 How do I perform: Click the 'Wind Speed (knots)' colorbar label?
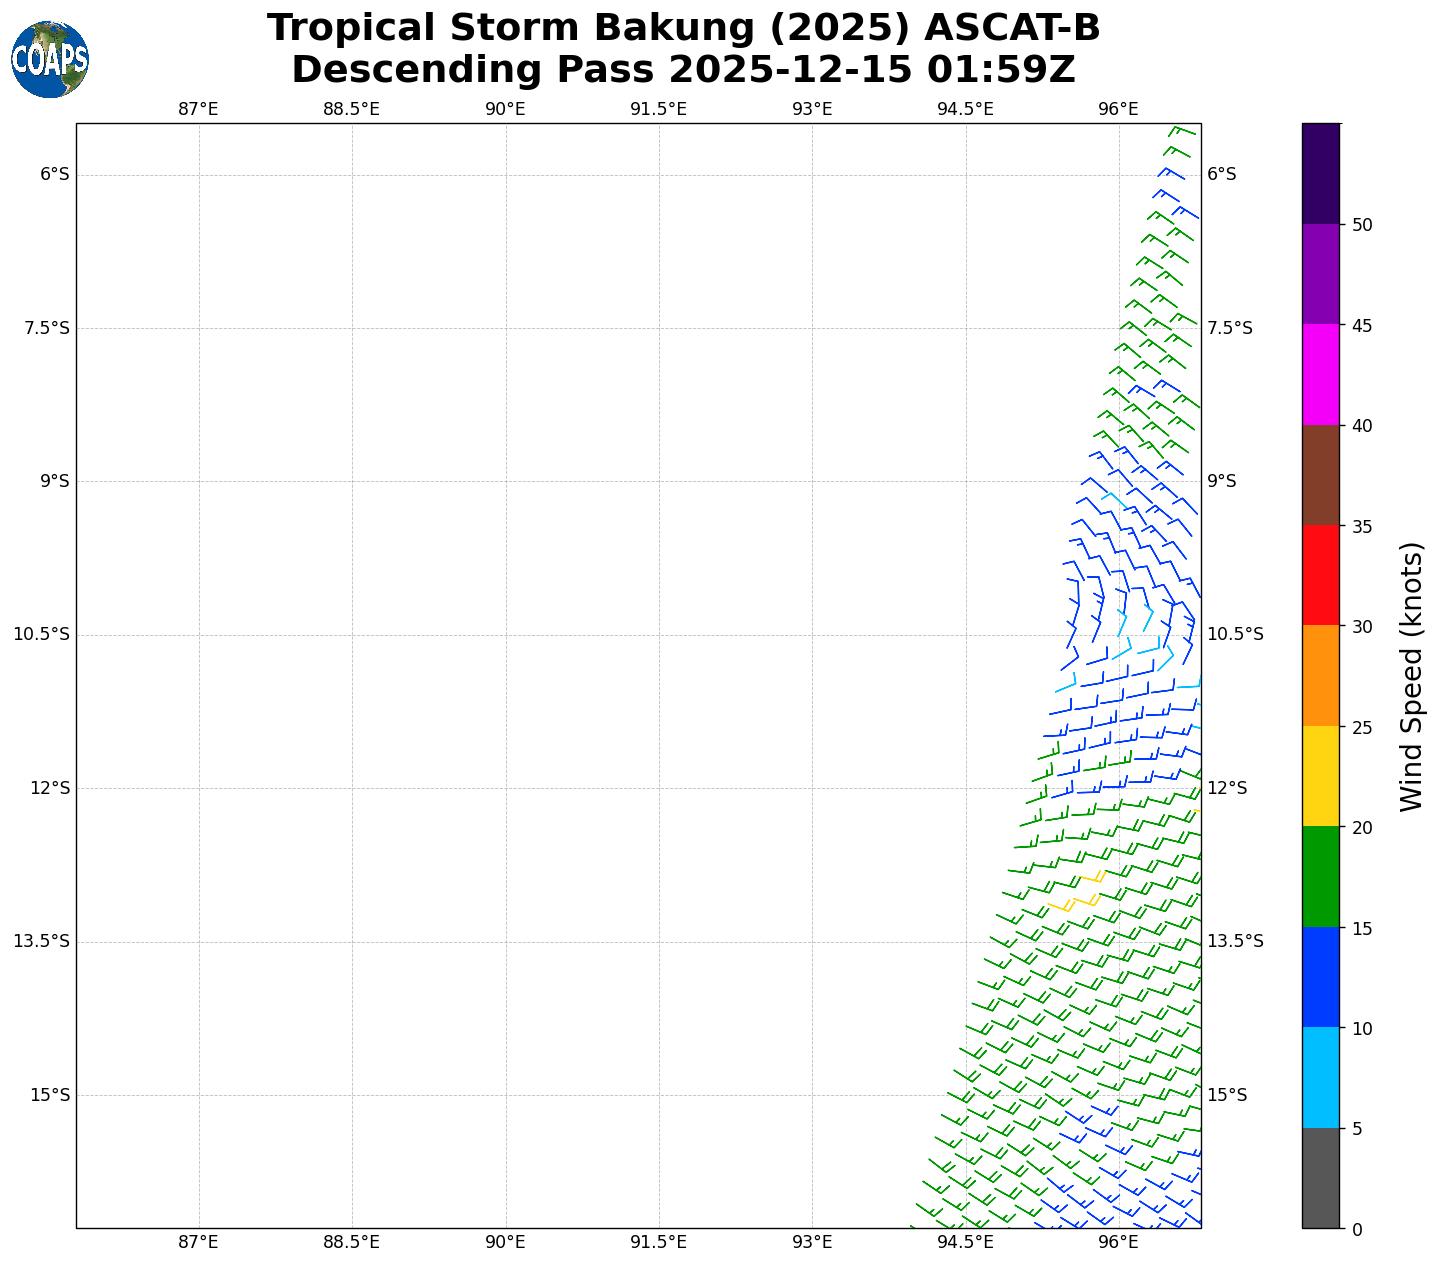click(x=1411, y=676)
